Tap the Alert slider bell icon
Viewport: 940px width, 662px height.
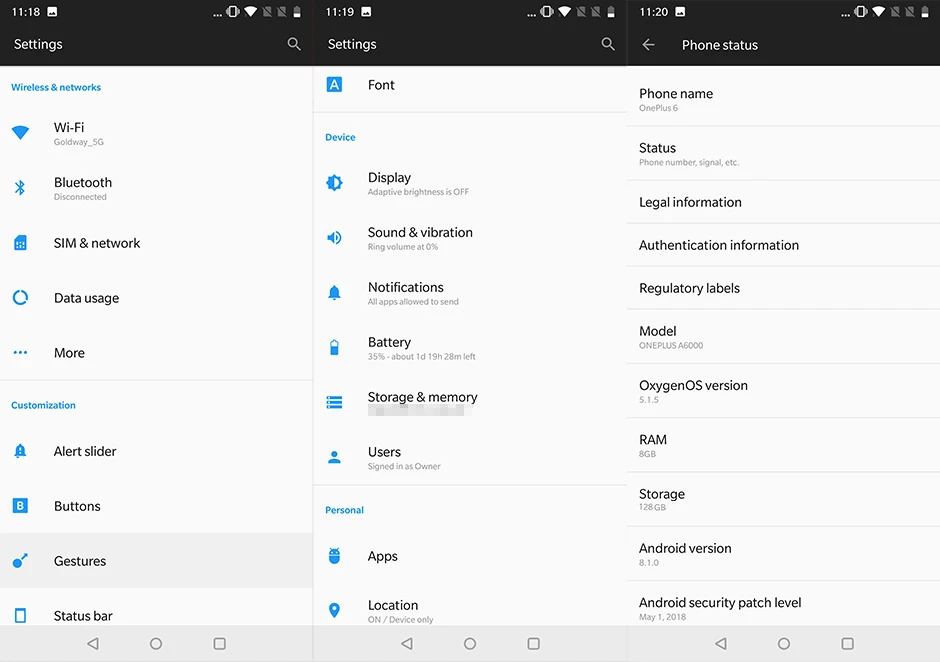[20, 451]
